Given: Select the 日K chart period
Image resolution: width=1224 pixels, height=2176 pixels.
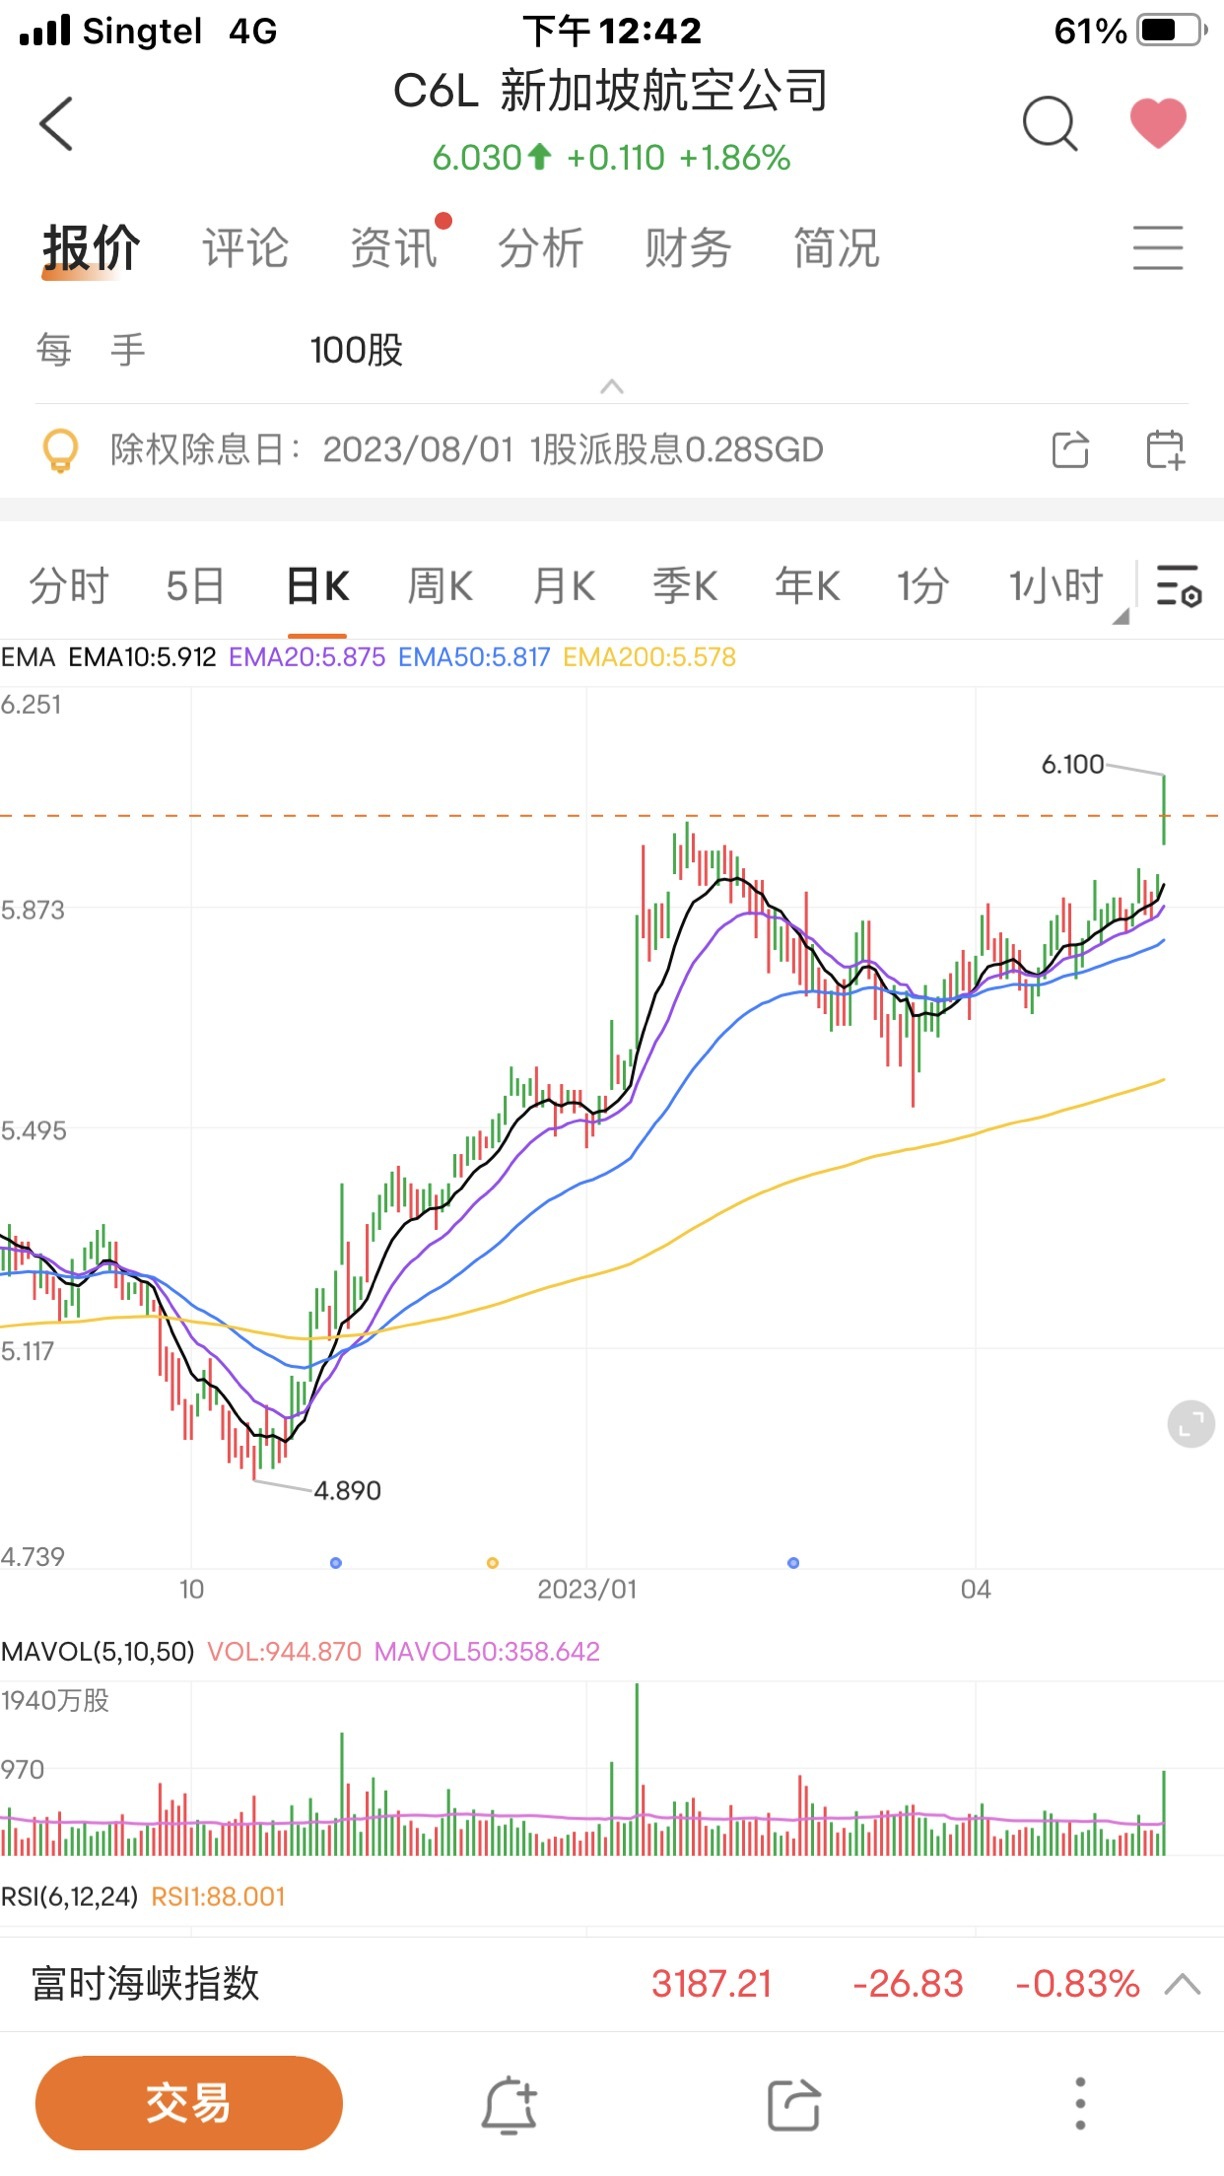Looking at the screenshot, I should [318, 586].
